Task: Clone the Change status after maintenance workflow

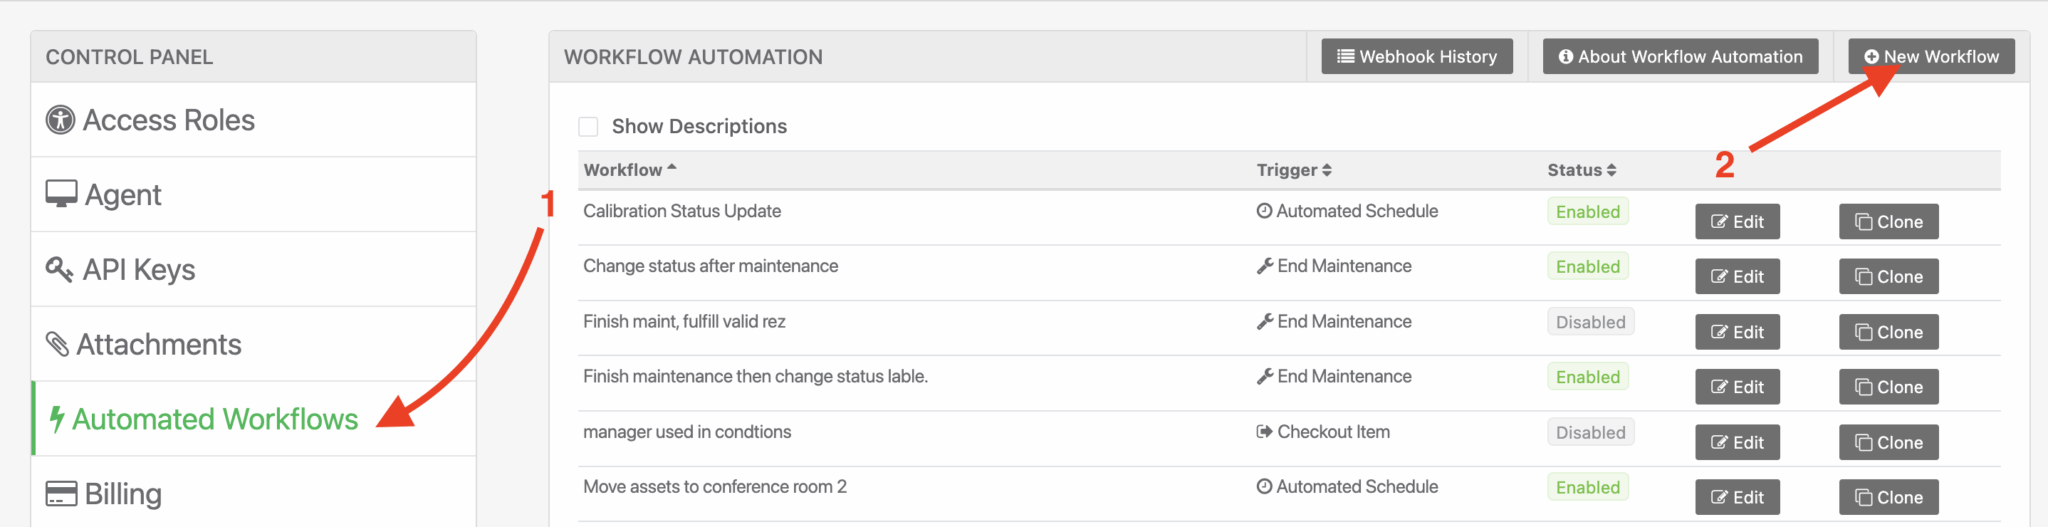Action: pos(1888,277)
